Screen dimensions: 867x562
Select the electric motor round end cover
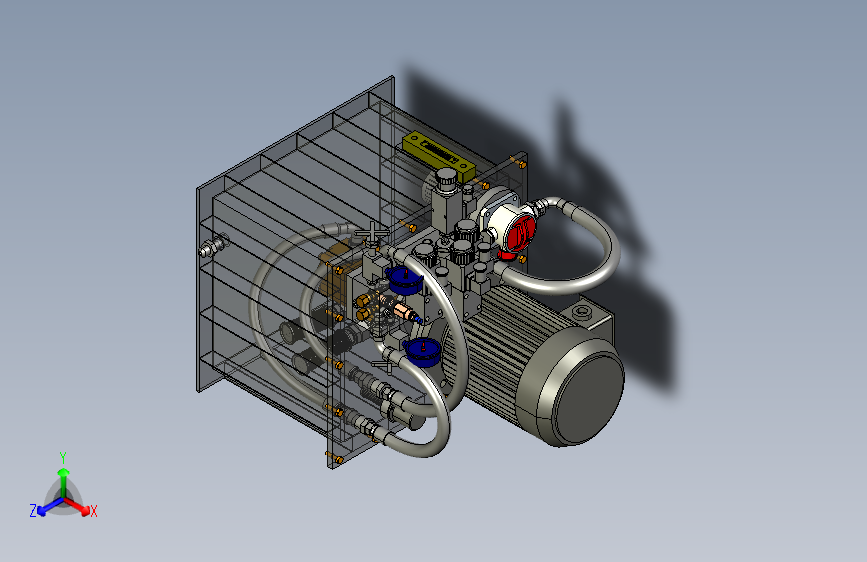tap(588, 398)
